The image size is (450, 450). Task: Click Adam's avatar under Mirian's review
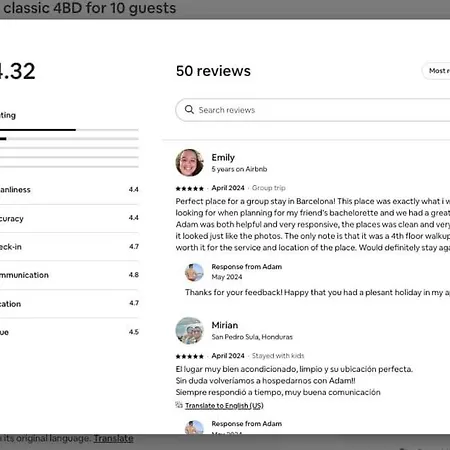(194, 427)
